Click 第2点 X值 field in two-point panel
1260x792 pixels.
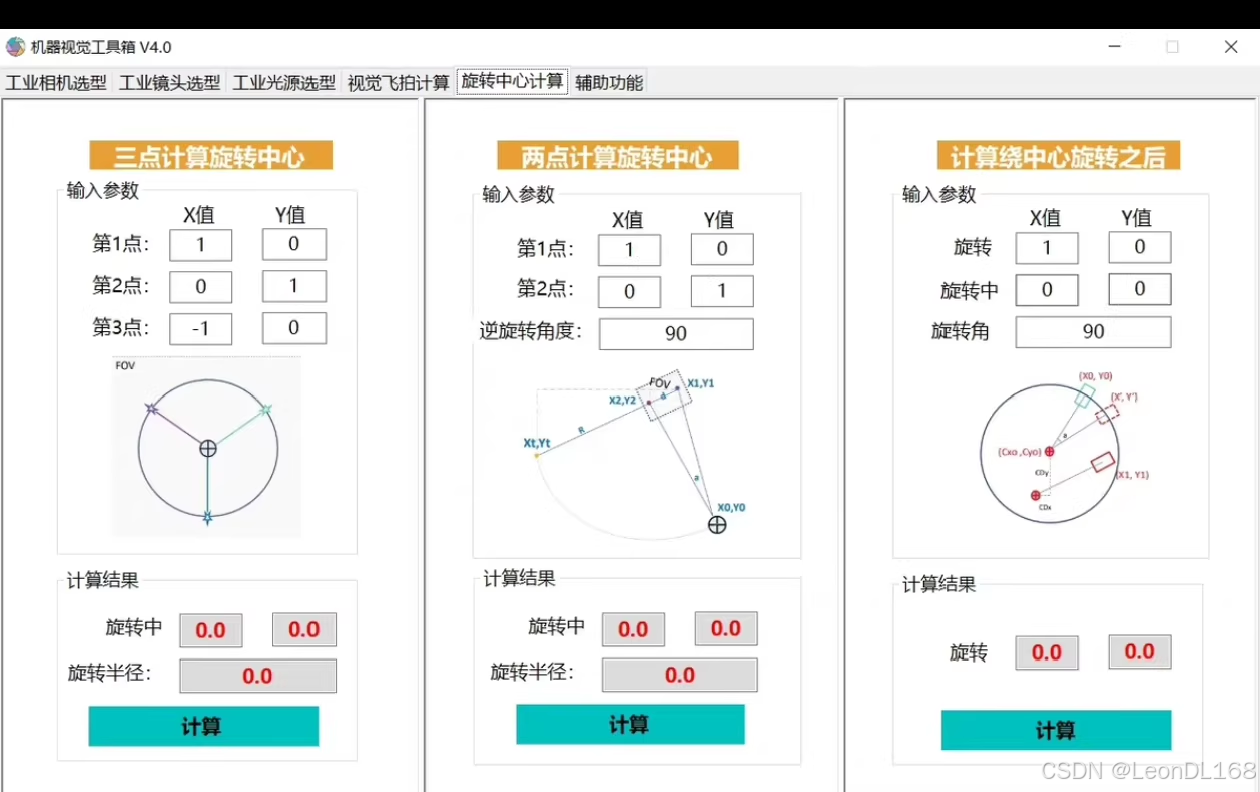(x=628, y=291)
